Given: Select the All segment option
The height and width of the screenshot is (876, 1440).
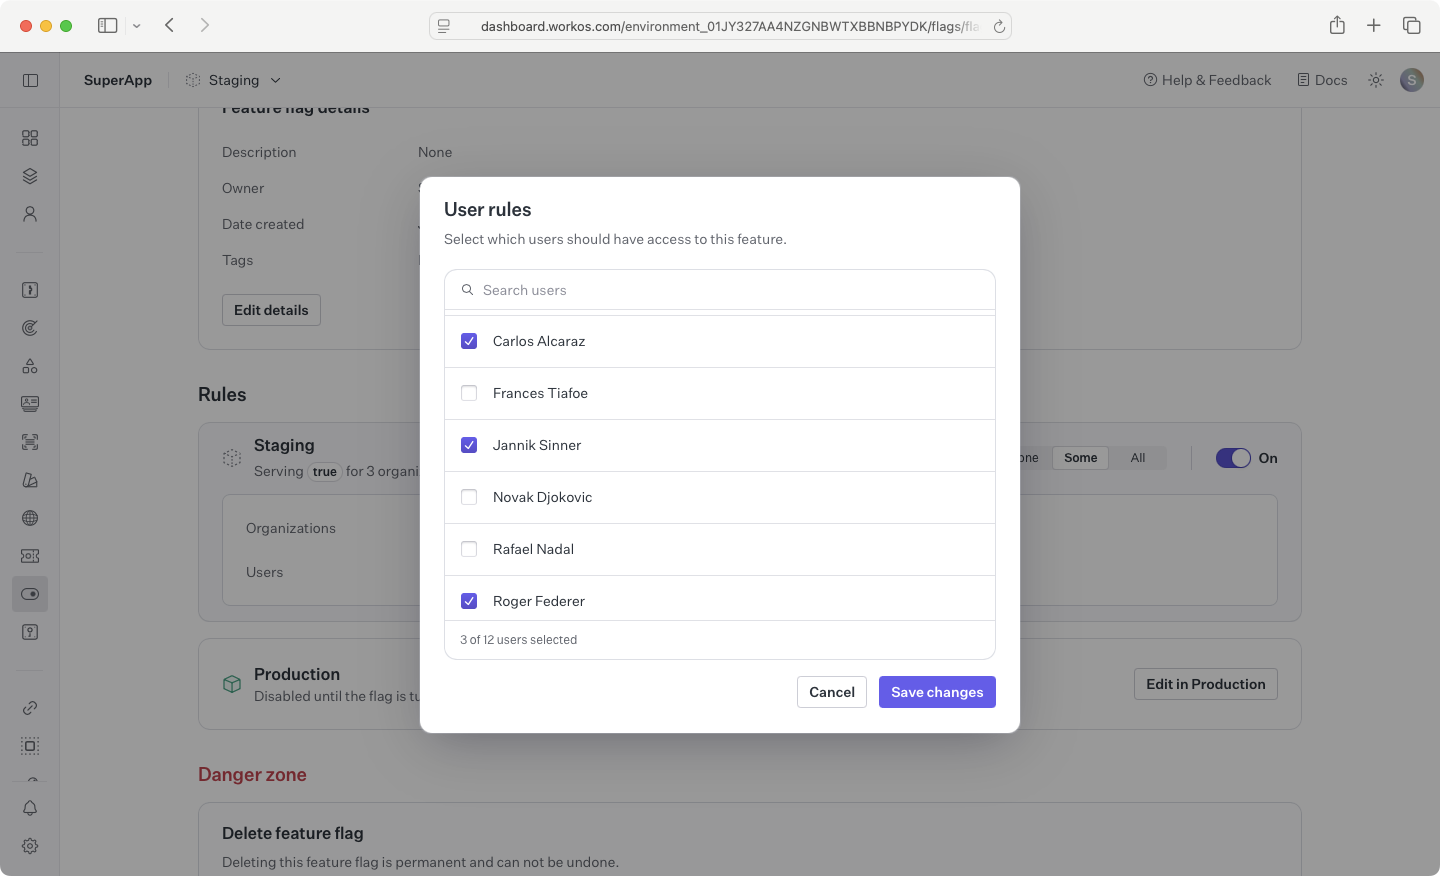Looking at the screenshot, I should click(1137, 458).
